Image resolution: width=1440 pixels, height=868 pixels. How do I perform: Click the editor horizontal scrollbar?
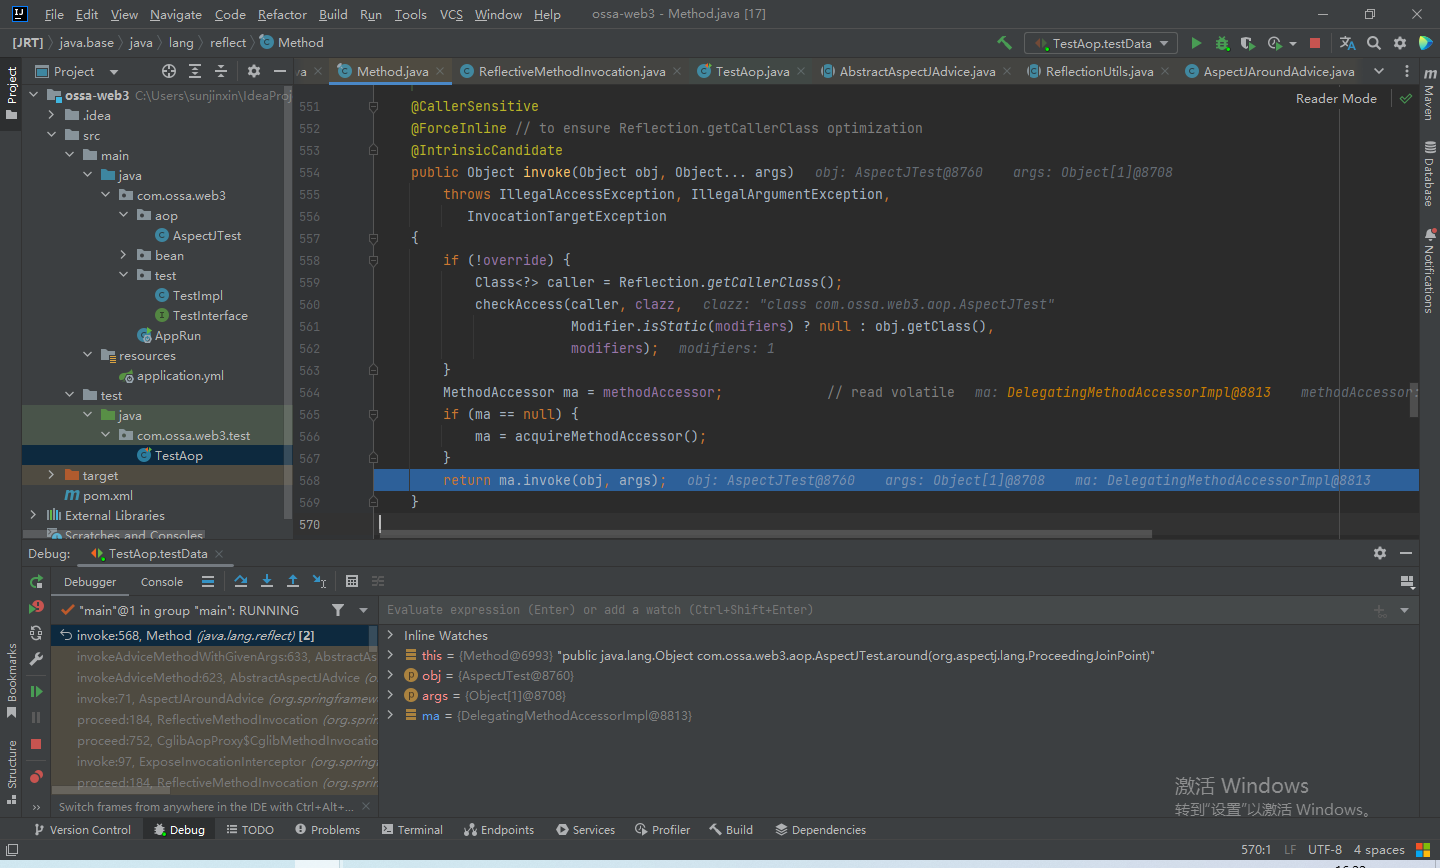(x=766, y=534)
